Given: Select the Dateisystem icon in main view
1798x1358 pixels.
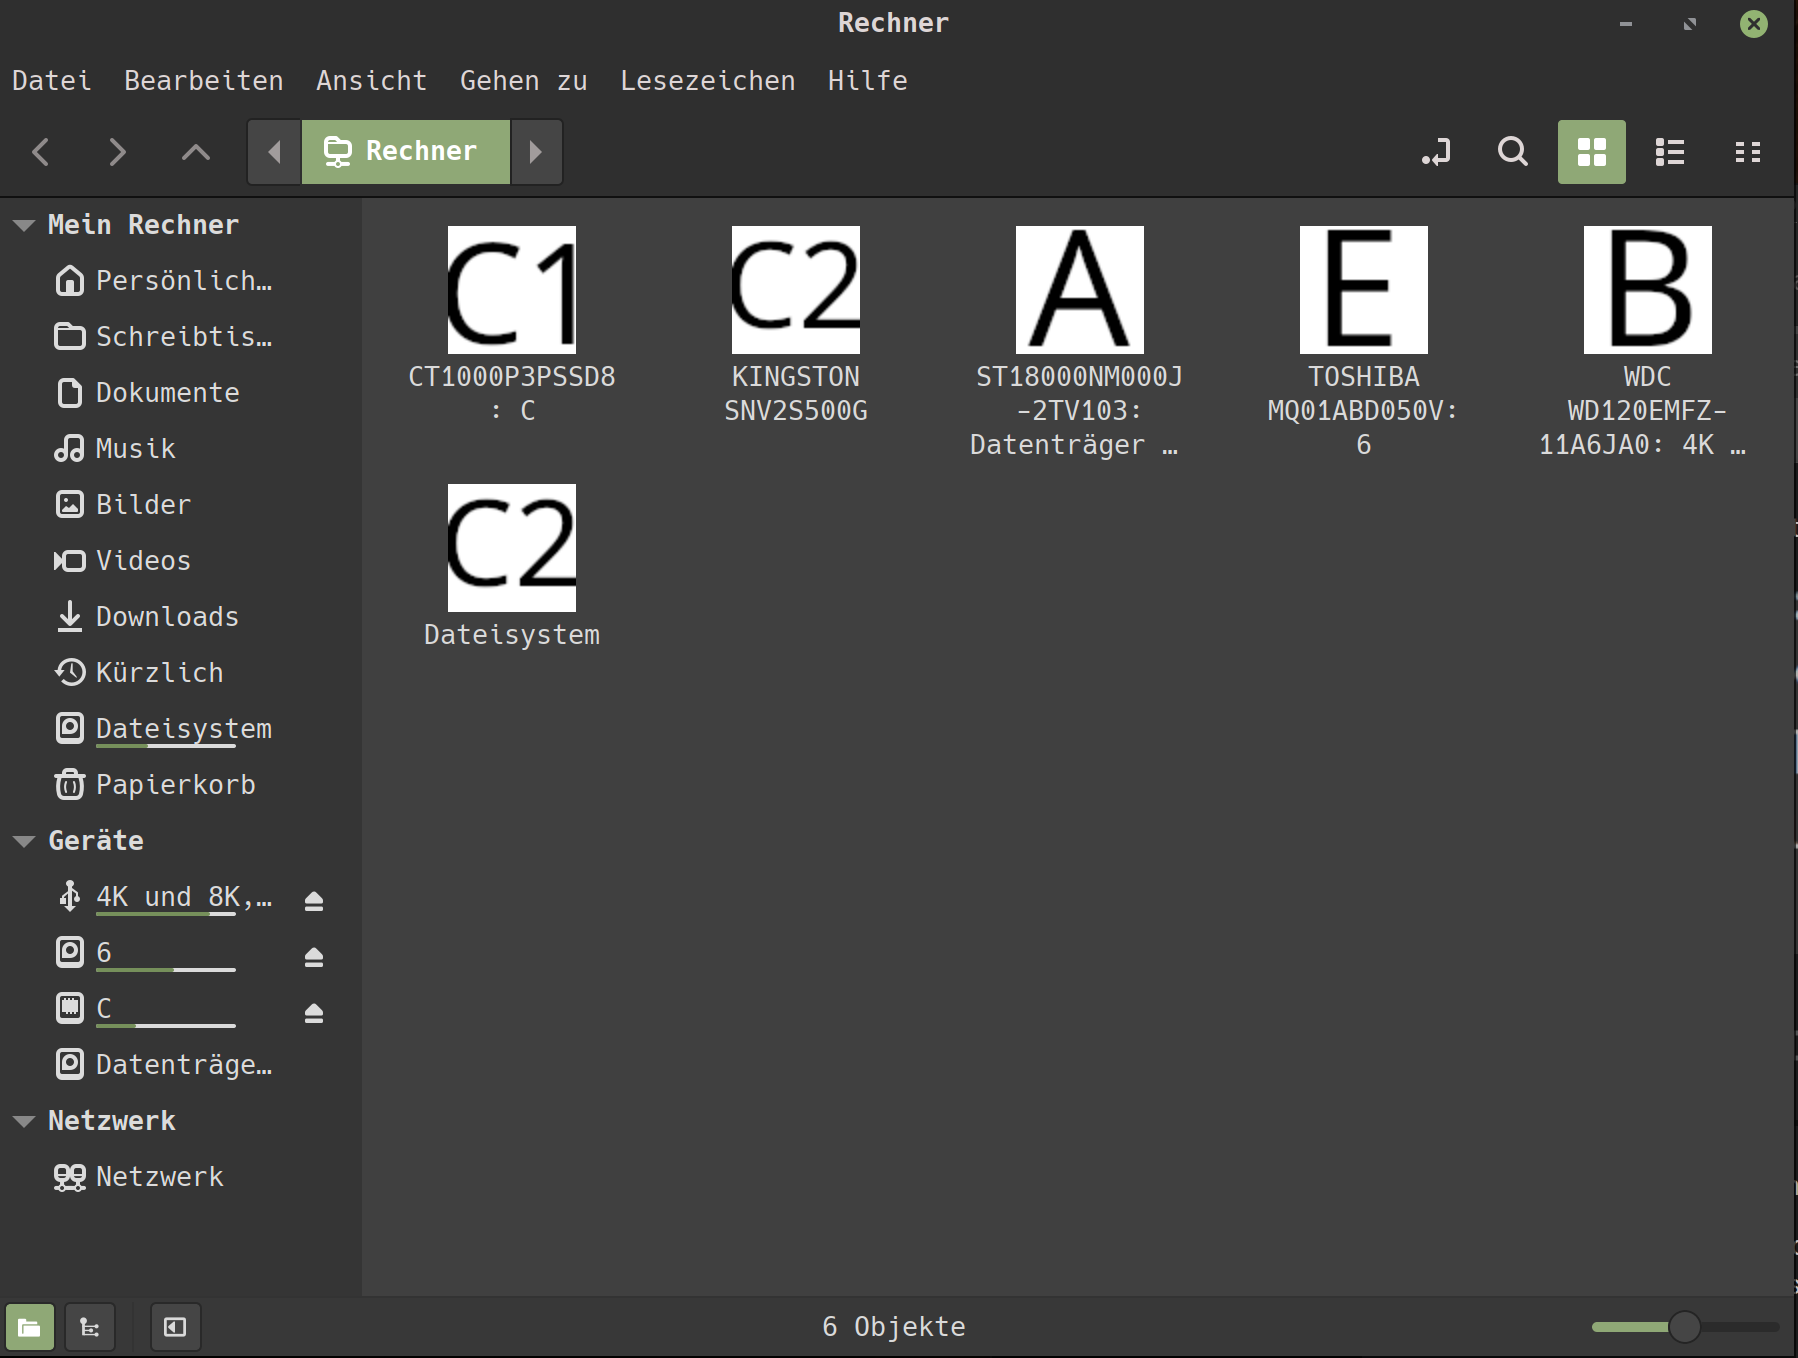Looking at the screenshot, I should tap(512, 548).
